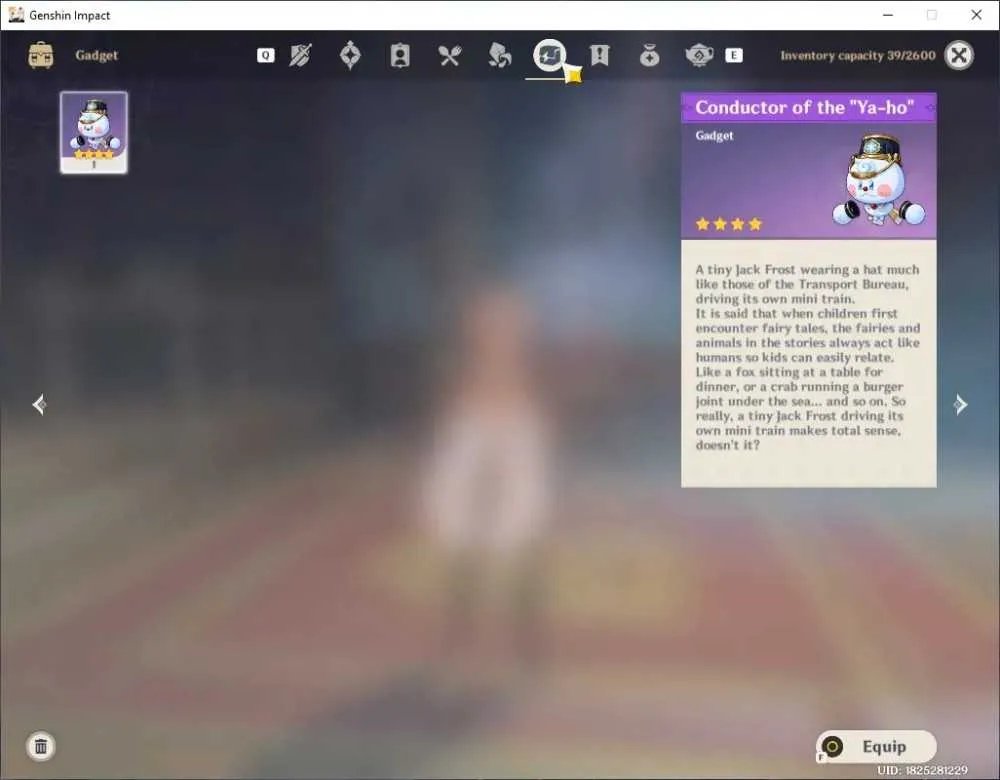Image resolution: width=1000 pixels, height=780 pixels.
Task: Select the highlighted Gadget tab icon
Action: (549, 55)
